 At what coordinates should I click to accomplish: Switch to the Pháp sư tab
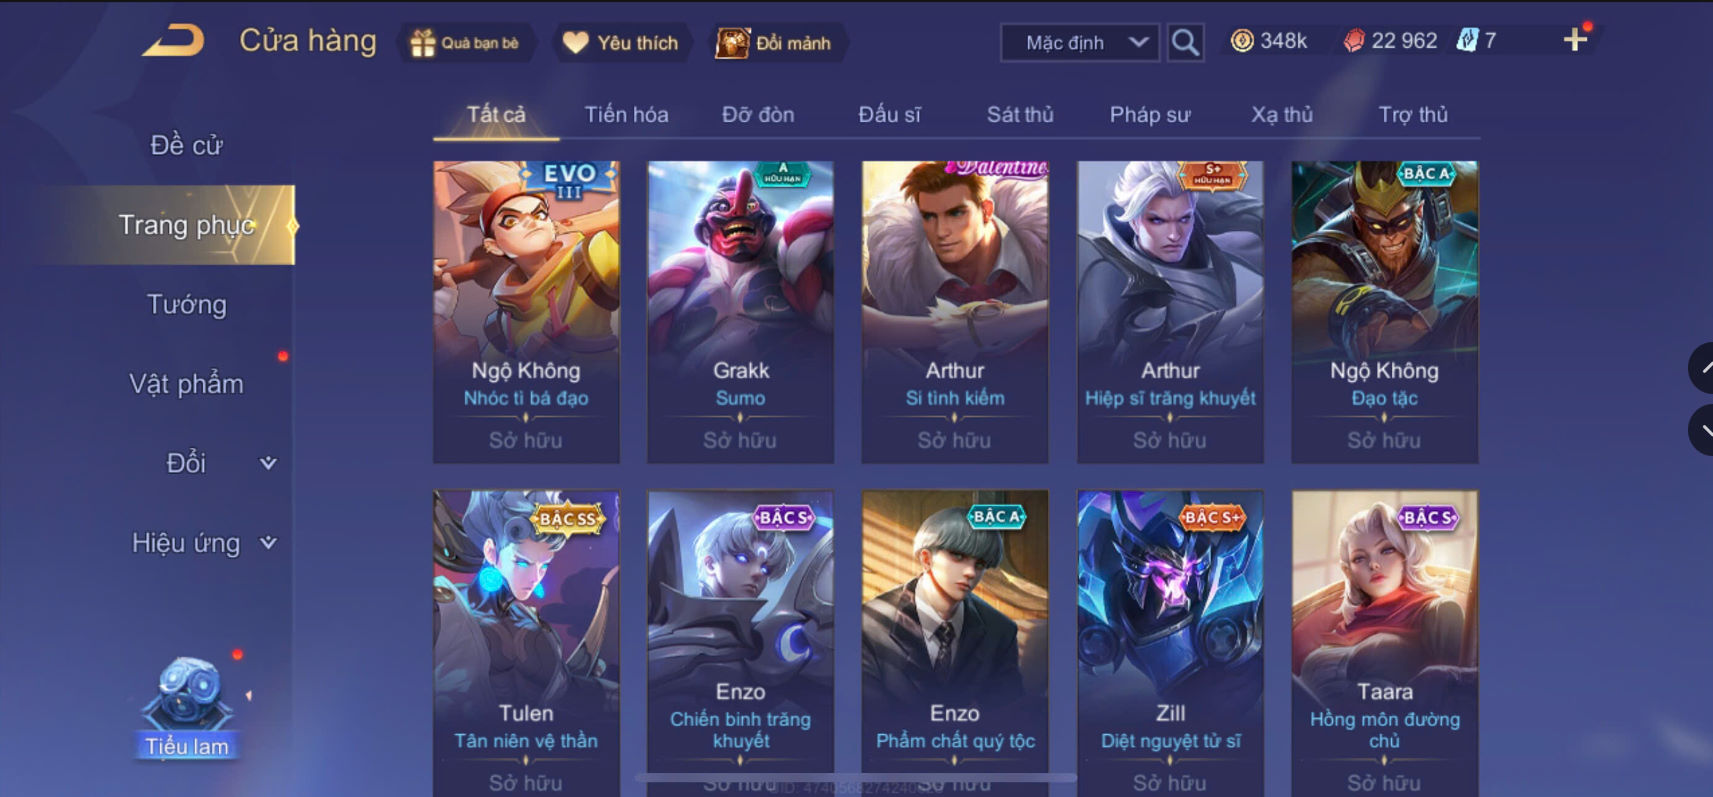coord(1150,115)
